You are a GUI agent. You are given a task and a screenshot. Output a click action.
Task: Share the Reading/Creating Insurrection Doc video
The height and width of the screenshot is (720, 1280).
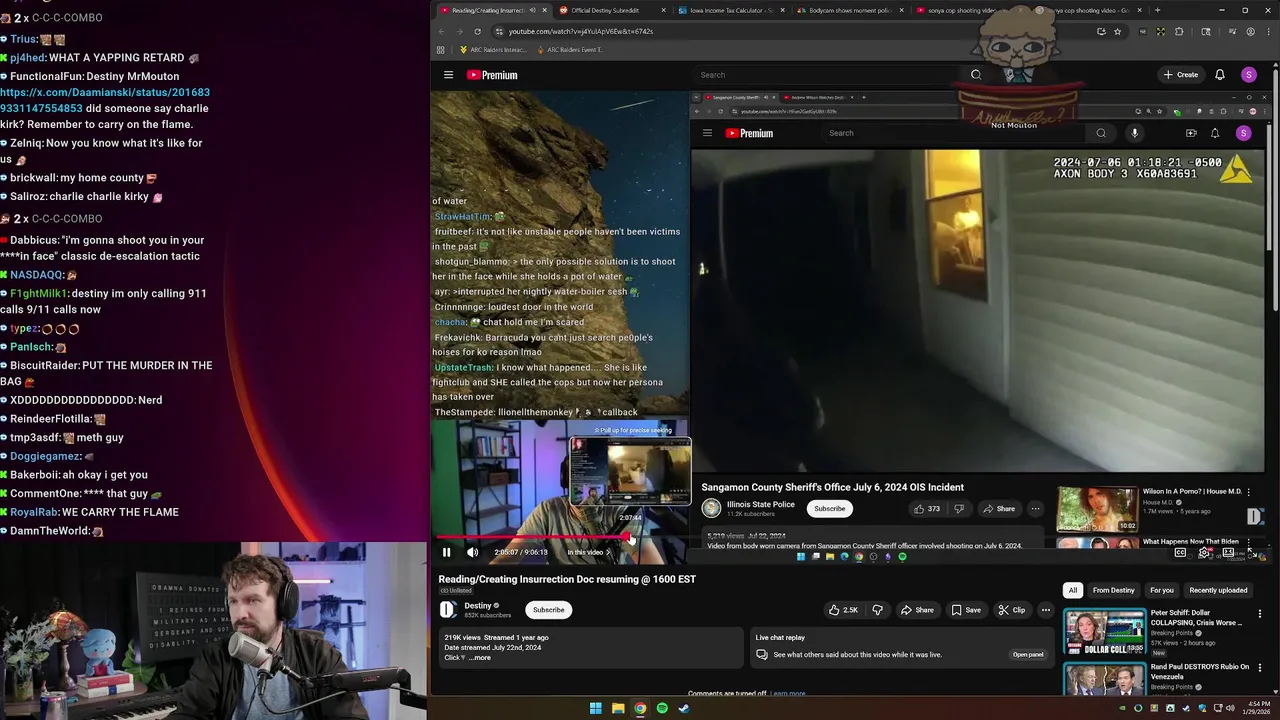click(917, 610)
